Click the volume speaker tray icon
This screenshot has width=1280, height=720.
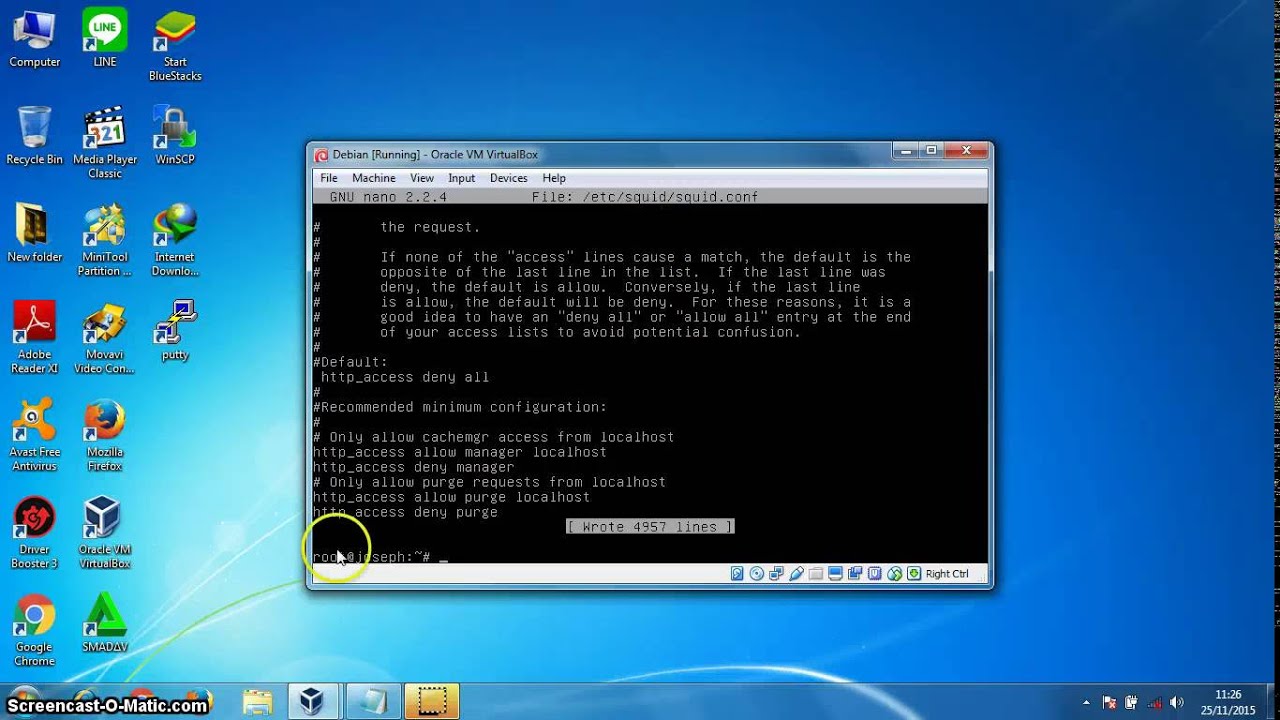pos(1177,702)
